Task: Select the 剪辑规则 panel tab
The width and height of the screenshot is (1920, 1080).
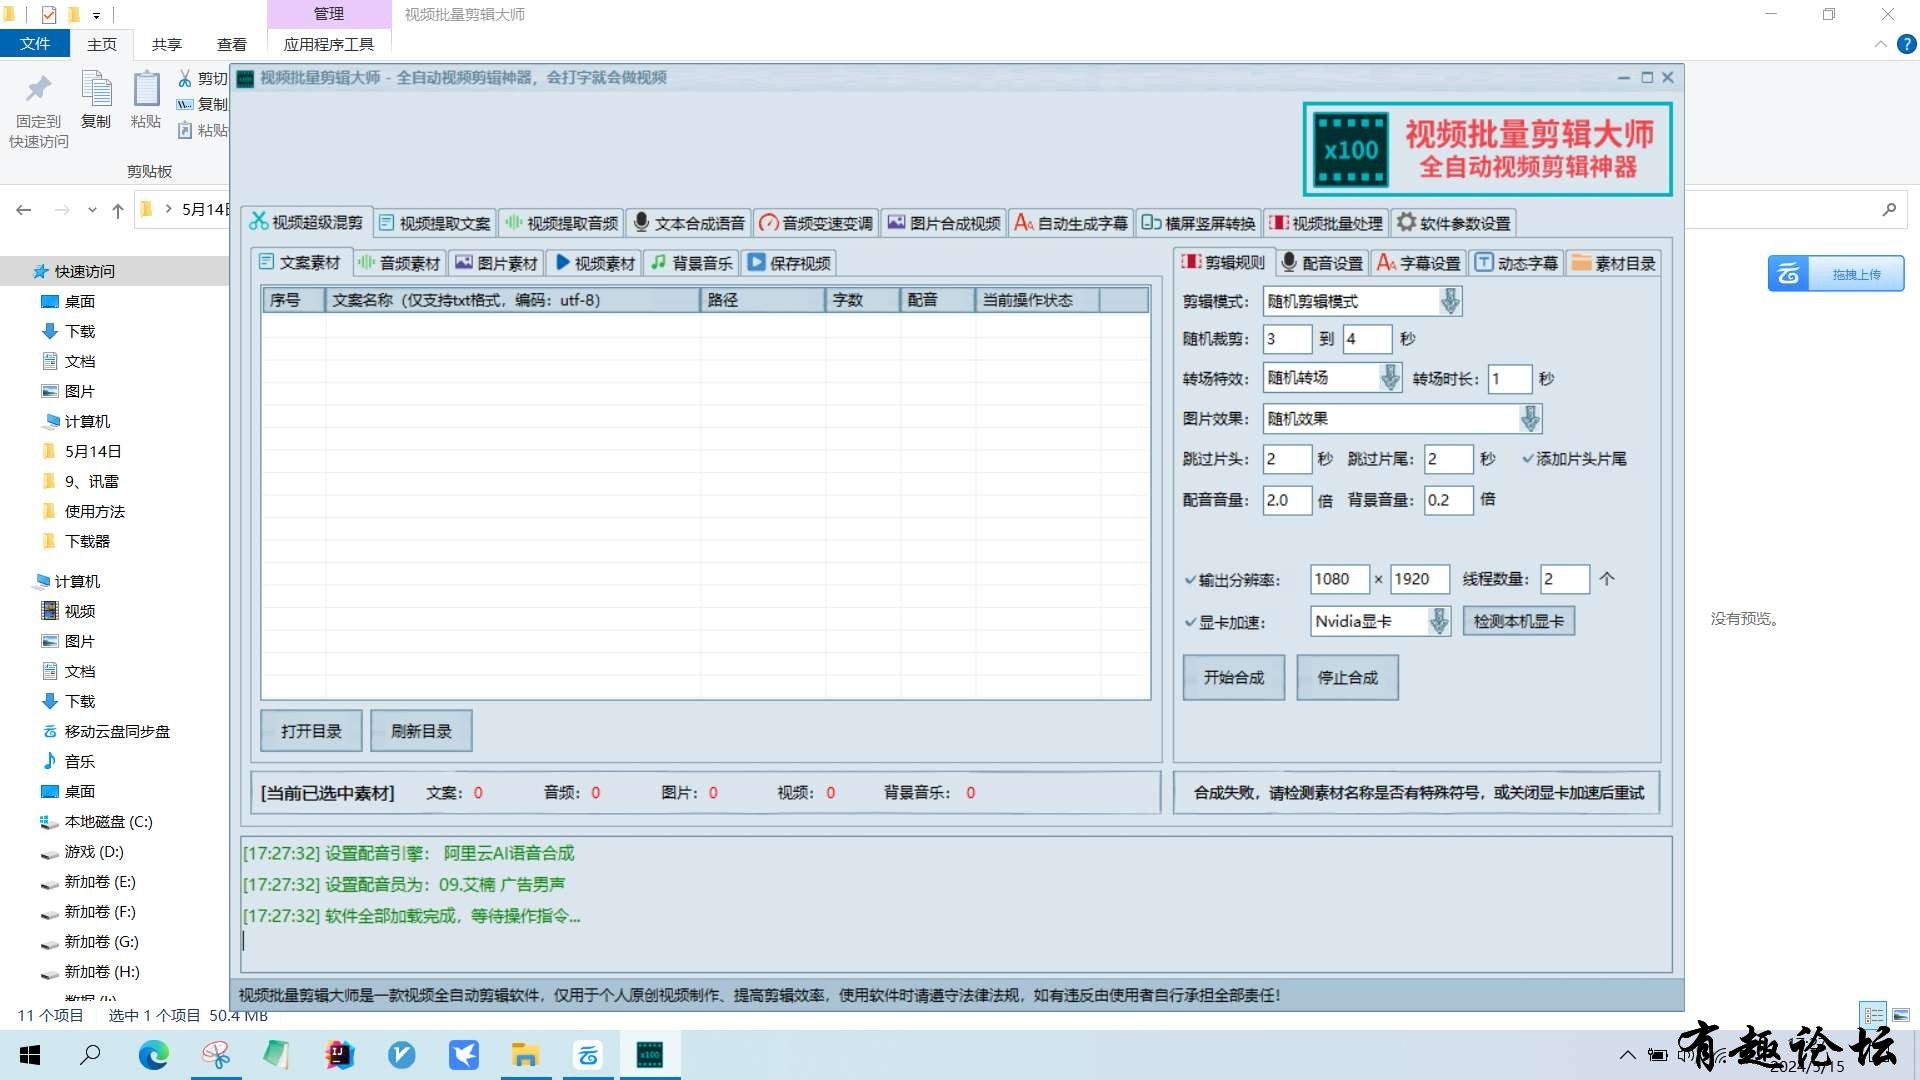Action: point(1224,262)
